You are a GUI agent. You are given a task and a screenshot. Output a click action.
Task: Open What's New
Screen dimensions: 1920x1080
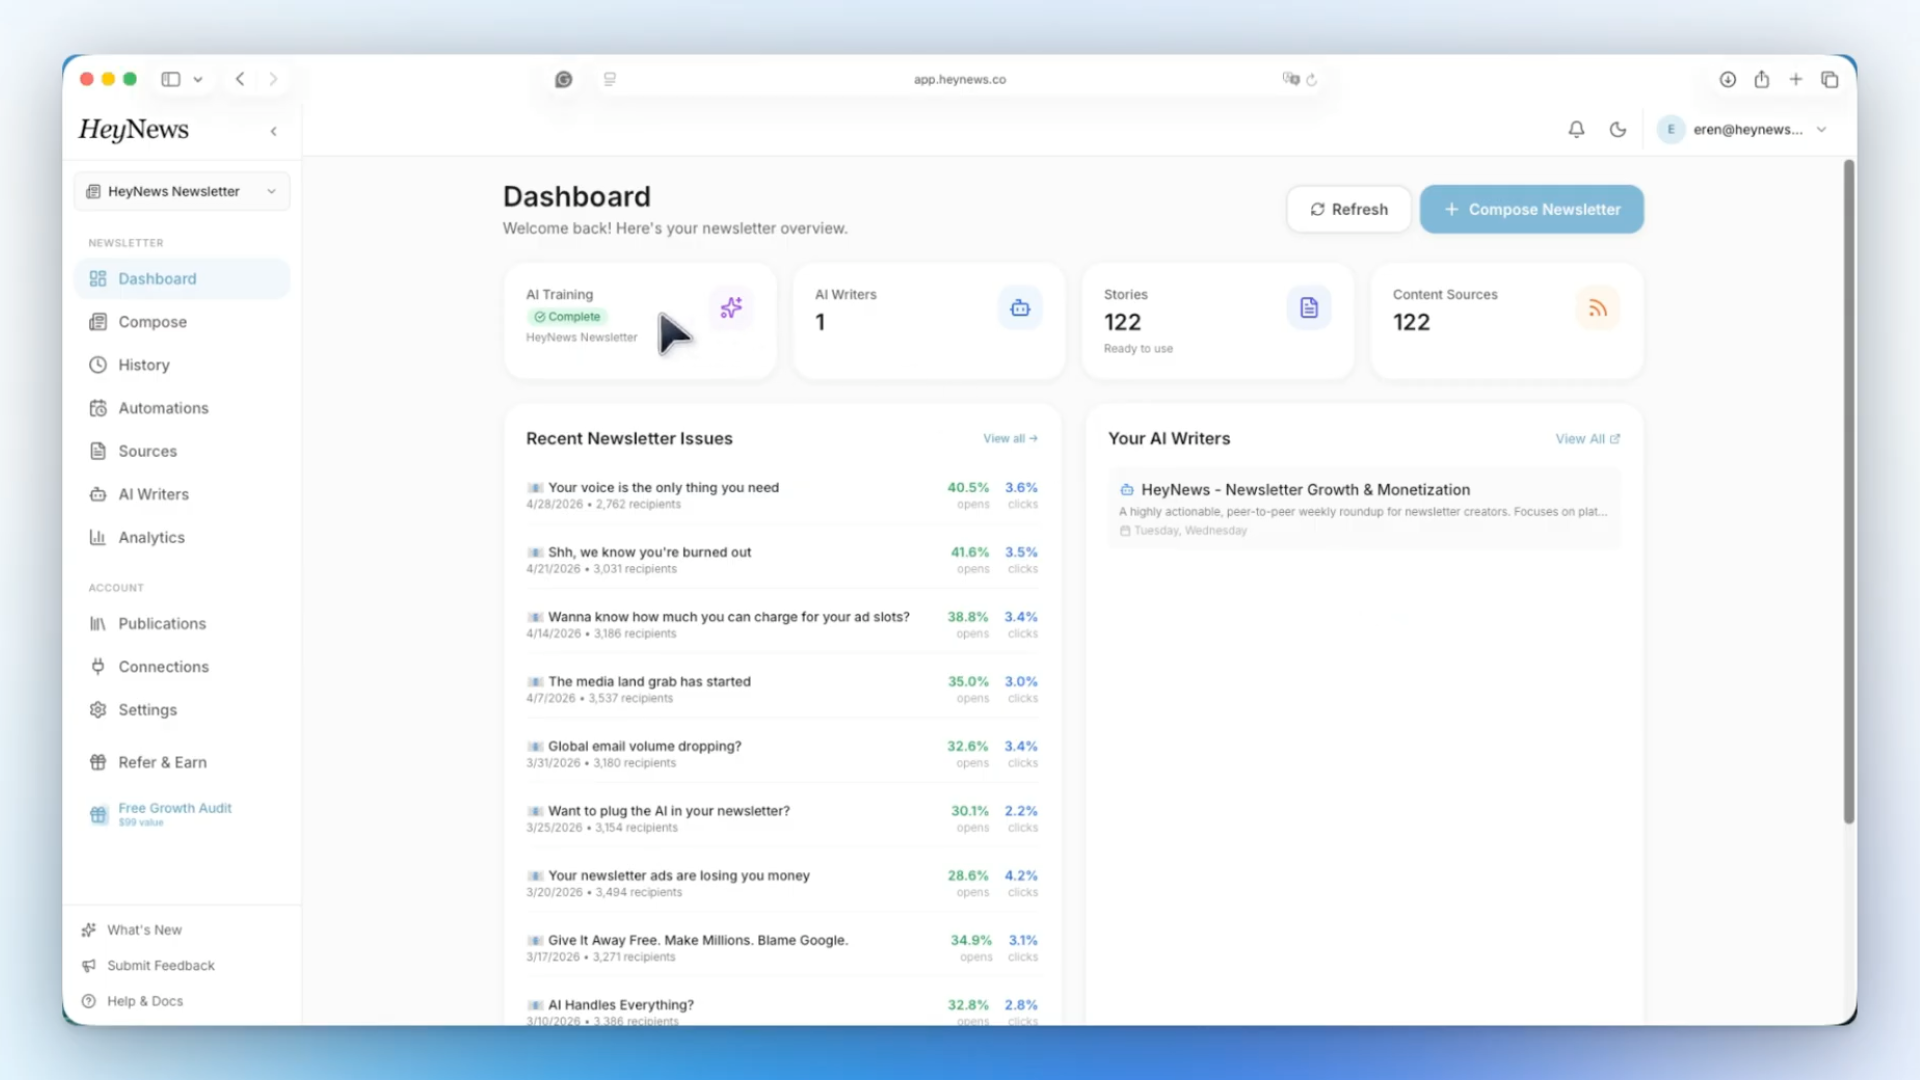[144, 929]
